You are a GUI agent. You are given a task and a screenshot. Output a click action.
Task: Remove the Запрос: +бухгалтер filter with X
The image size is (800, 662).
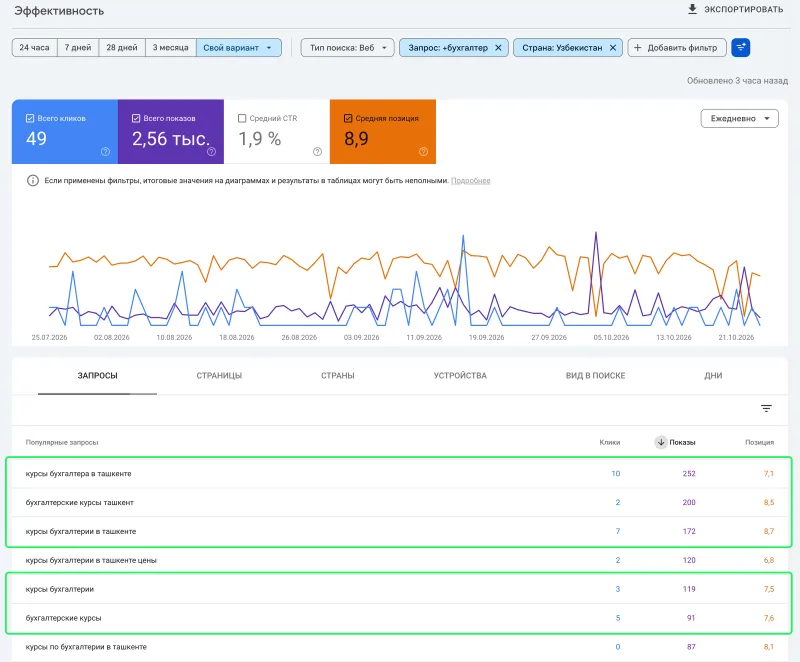[x=498, y=47]
